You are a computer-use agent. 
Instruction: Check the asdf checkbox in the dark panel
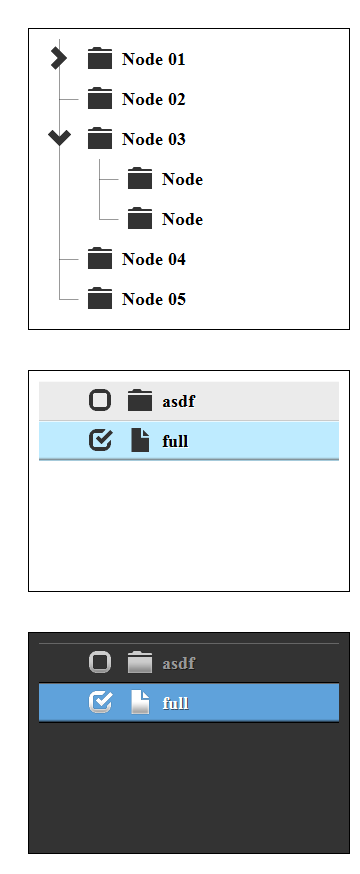tap(100, 663)
